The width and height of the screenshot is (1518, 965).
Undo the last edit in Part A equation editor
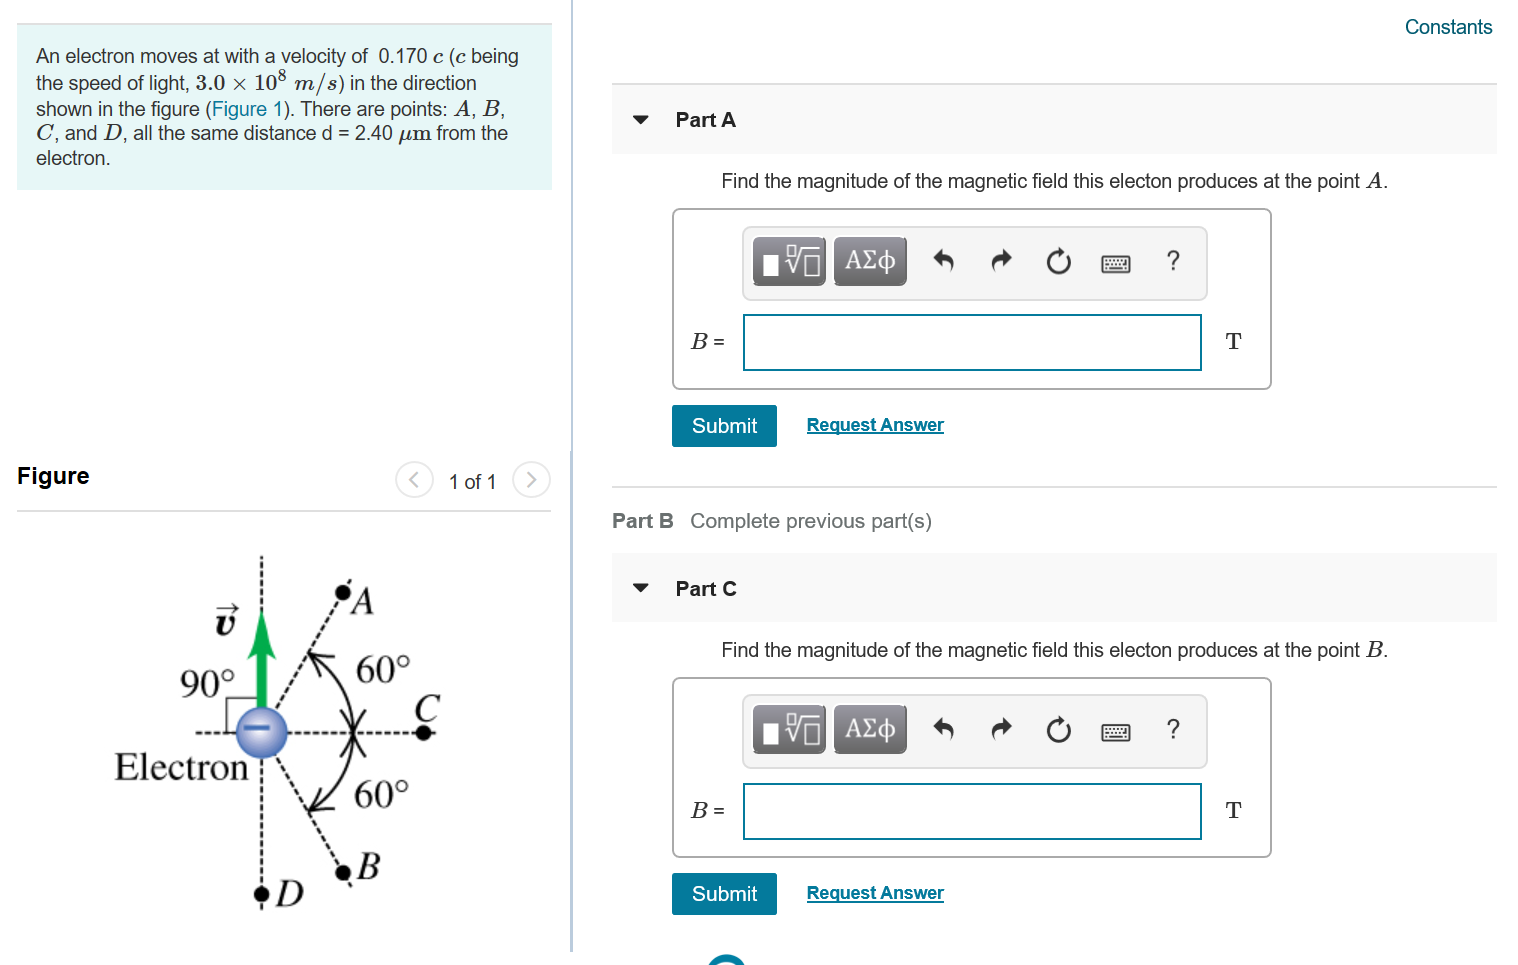pos(943,261)
